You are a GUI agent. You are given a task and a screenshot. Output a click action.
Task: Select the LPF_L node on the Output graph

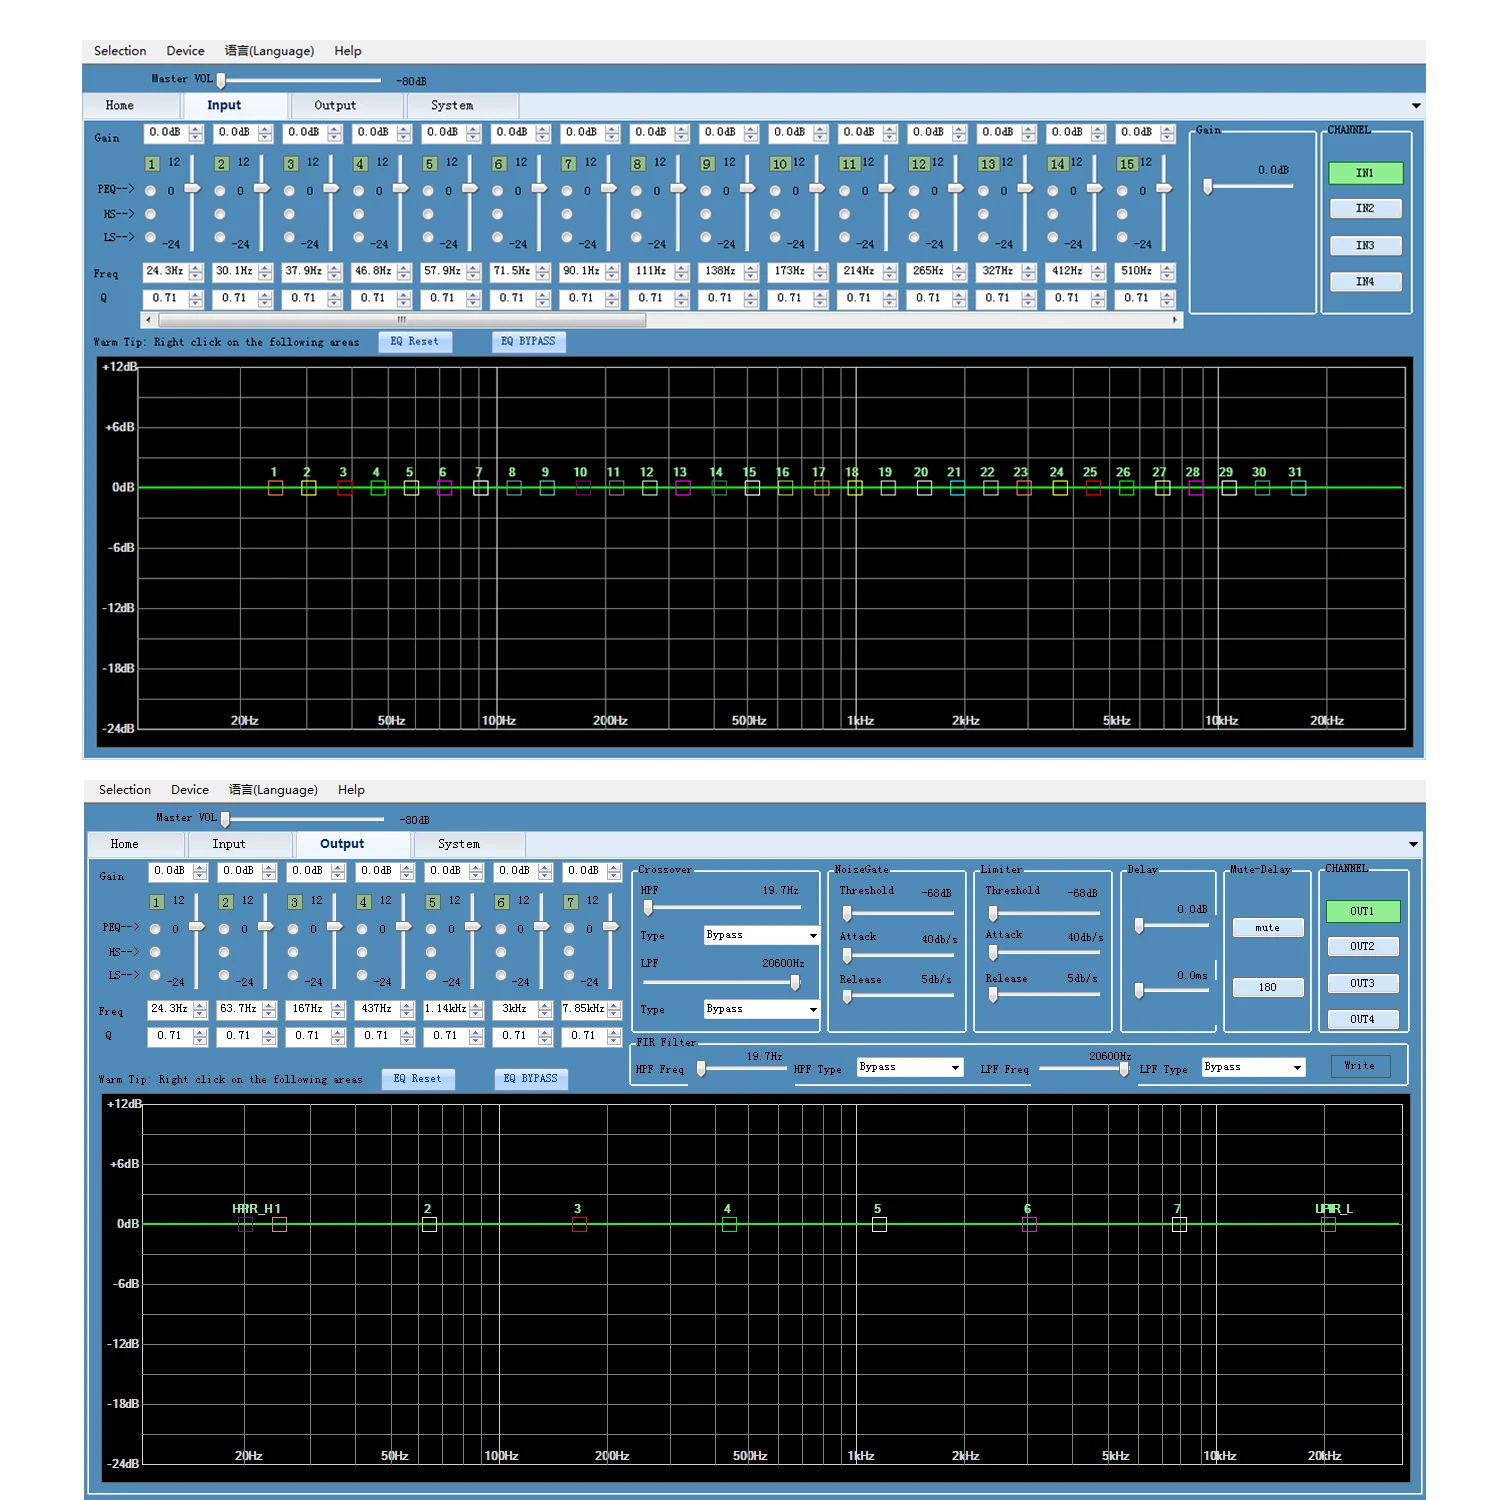pyautogui.click(x=1328, y=1224)
